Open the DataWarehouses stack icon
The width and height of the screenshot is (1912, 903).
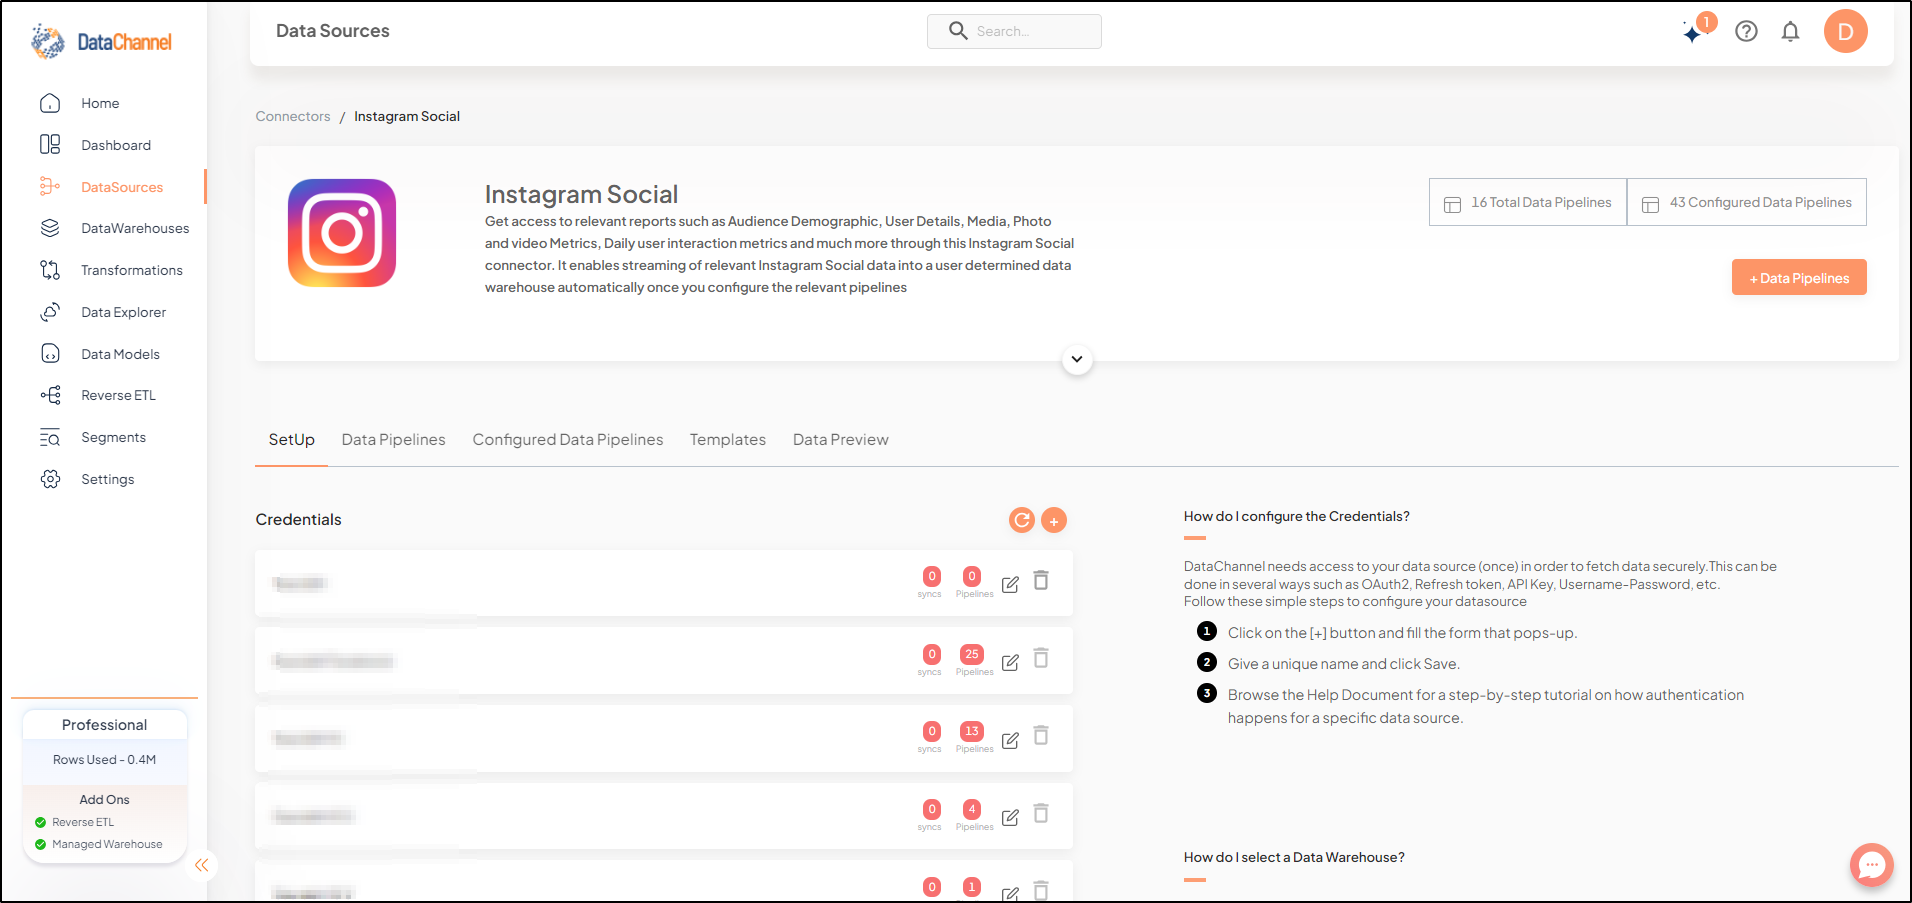[x=50, y=228]
